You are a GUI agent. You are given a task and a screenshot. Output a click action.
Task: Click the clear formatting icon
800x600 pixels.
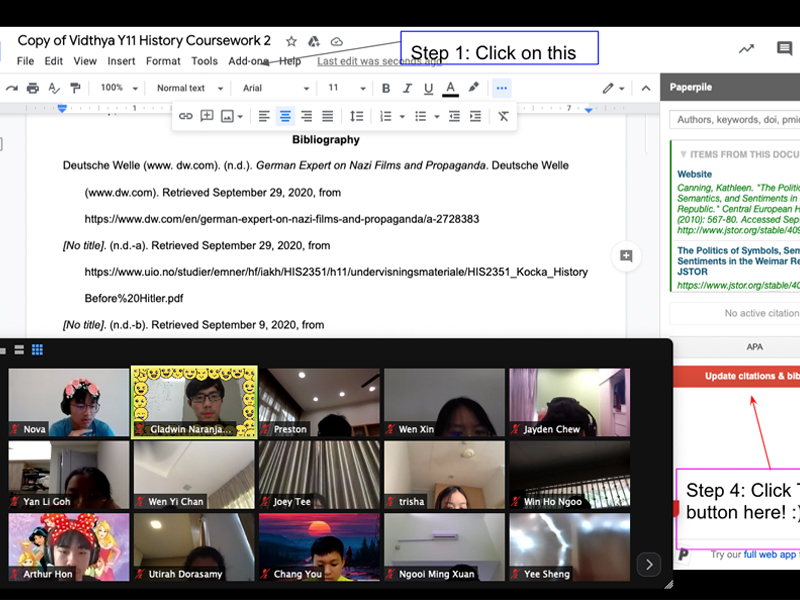point(503,116)
